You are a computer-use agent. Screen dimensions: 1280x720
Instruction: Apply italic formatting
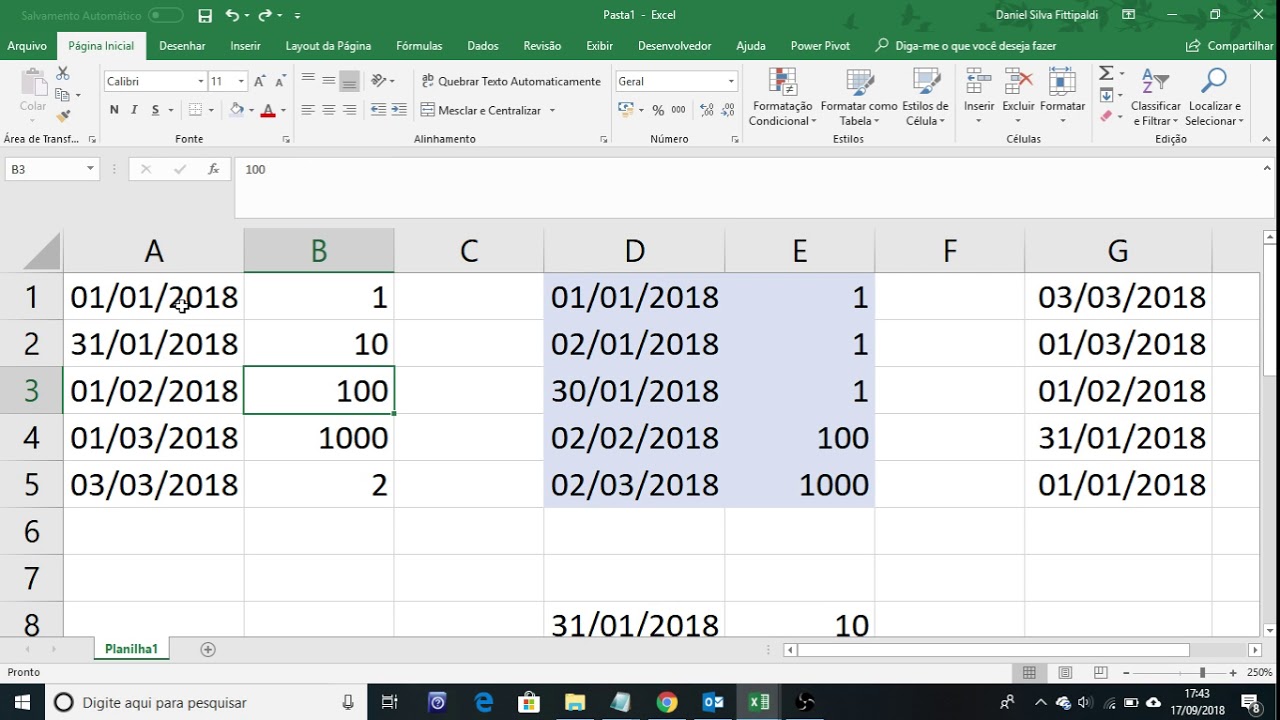point(134,110)
